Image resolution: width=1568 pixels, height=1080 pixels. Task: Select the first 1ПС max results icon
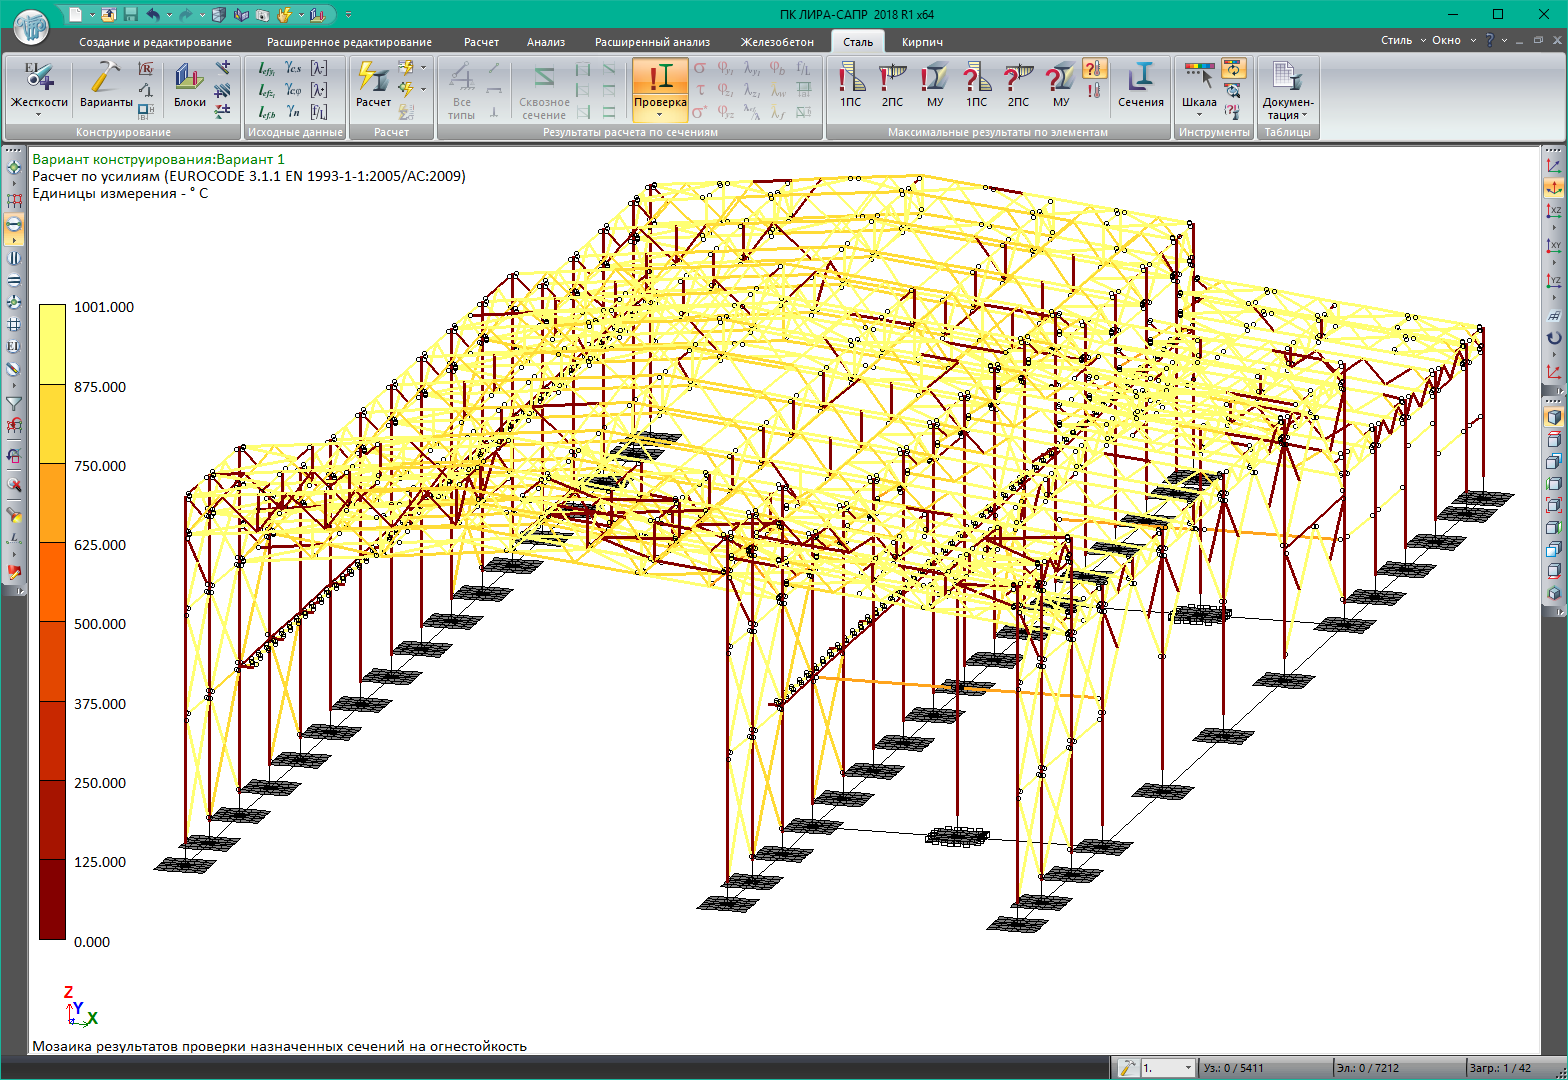point(850,85)
